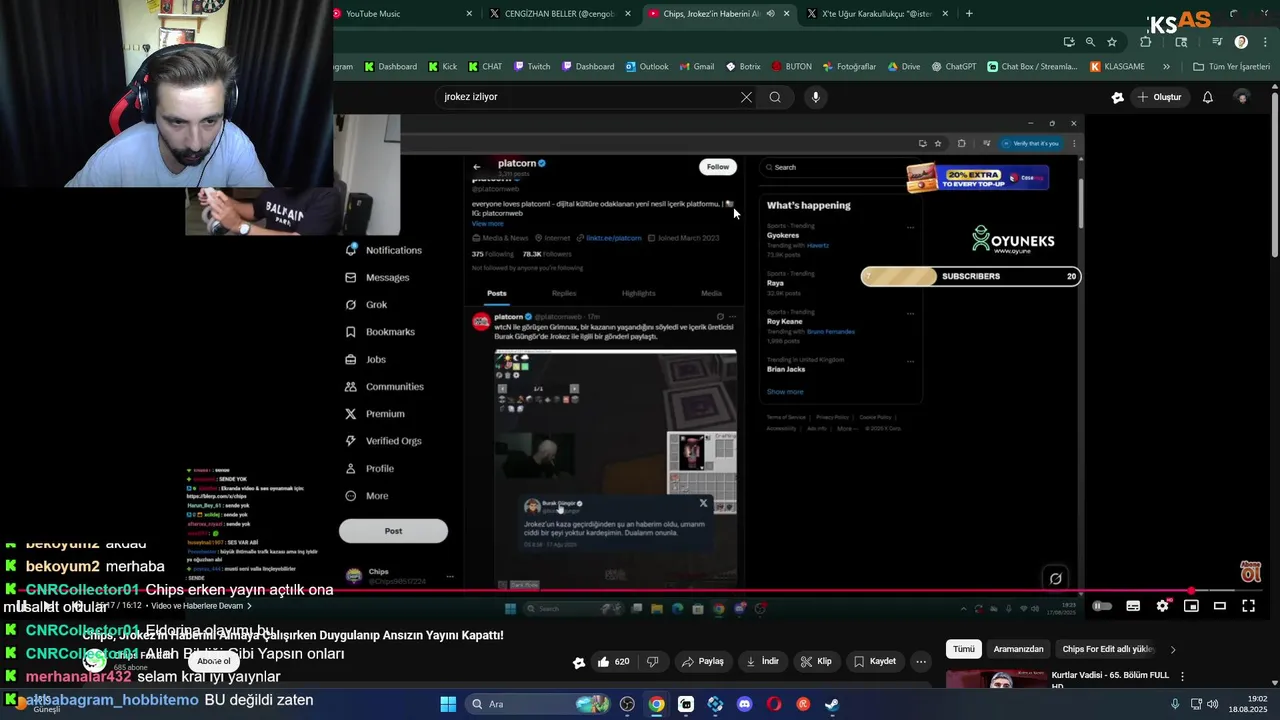Open the system tray microphone icon
The width and height of the screenshot is (1280, 720).
pyautogui.click(x=1175, y=704)
